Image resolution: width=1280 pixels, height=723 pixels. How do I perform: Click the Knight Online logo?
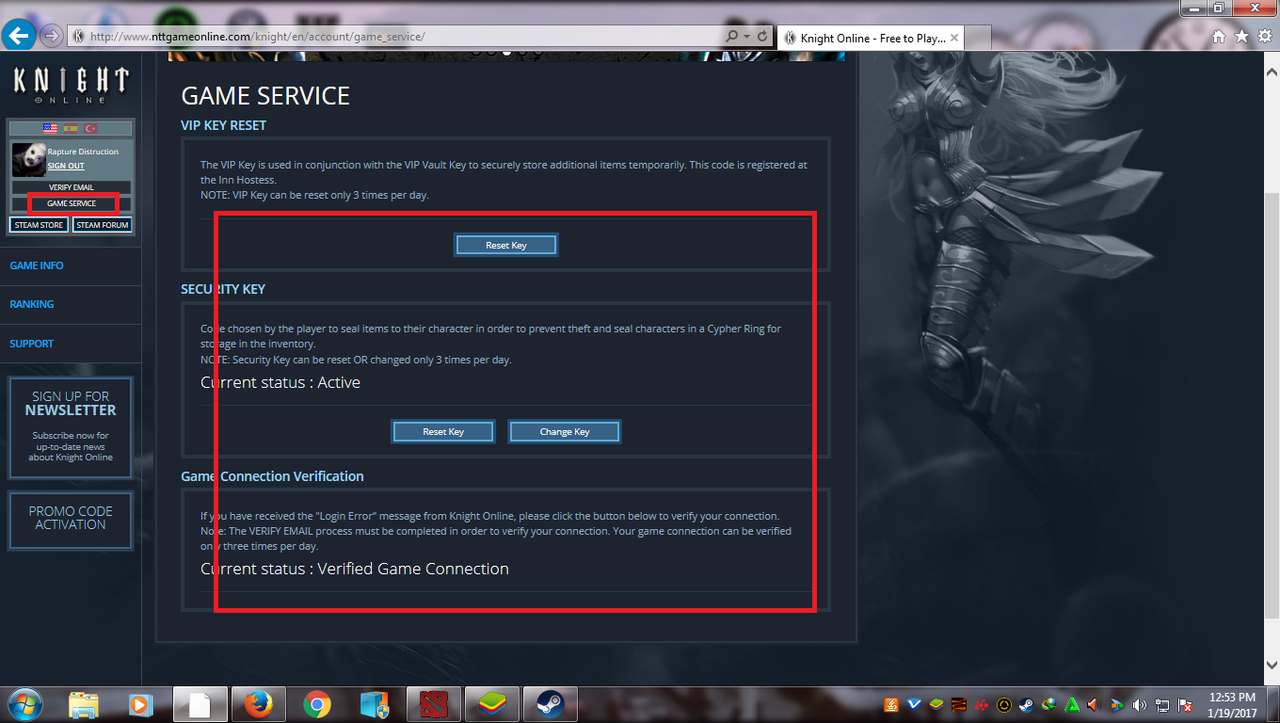(70, 84)
